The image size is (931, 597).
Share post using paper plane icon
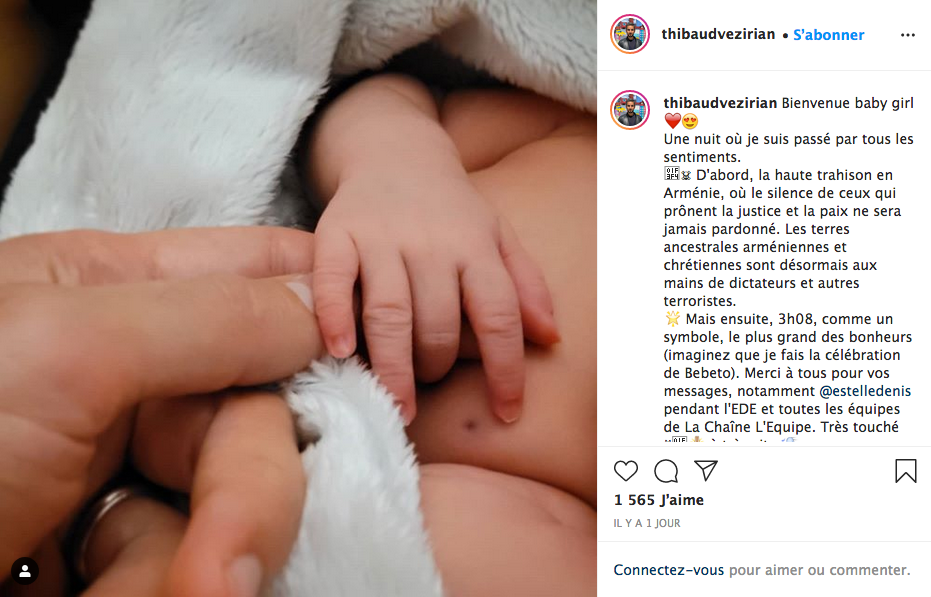[706, 470]
